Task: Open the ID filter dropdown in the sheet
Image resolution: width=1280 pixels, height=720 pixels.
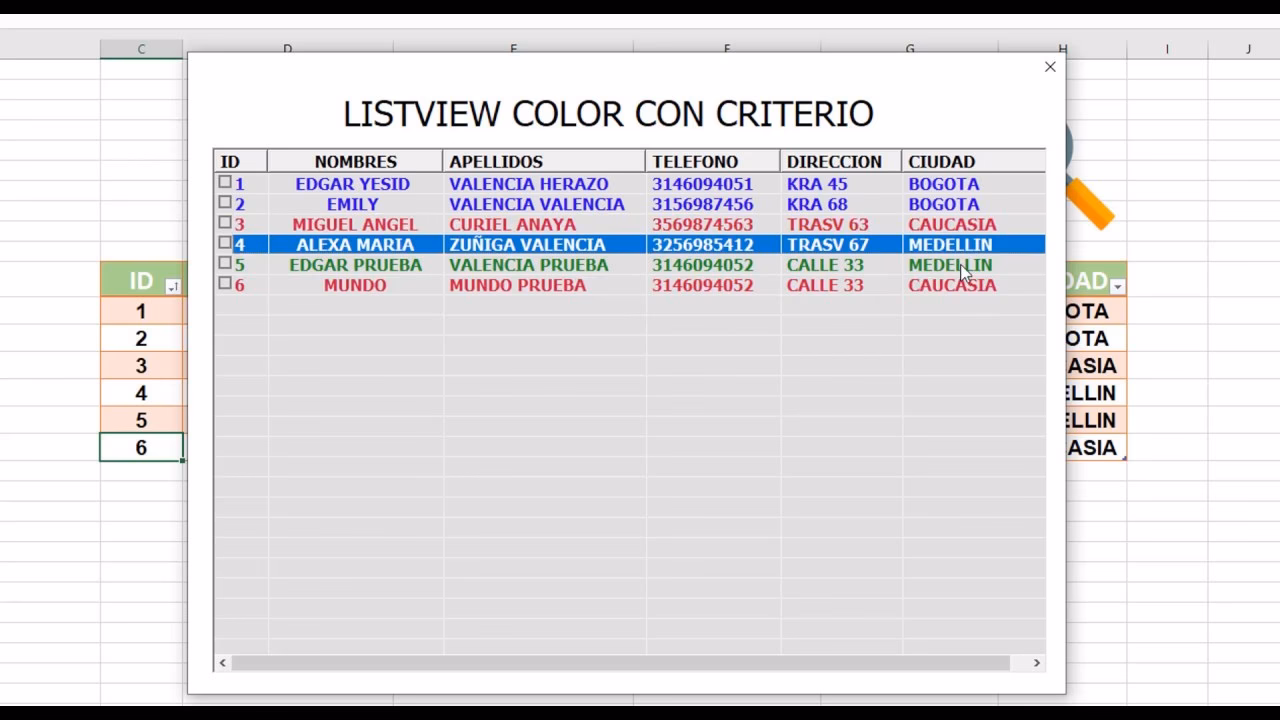Action: (172, 287)
